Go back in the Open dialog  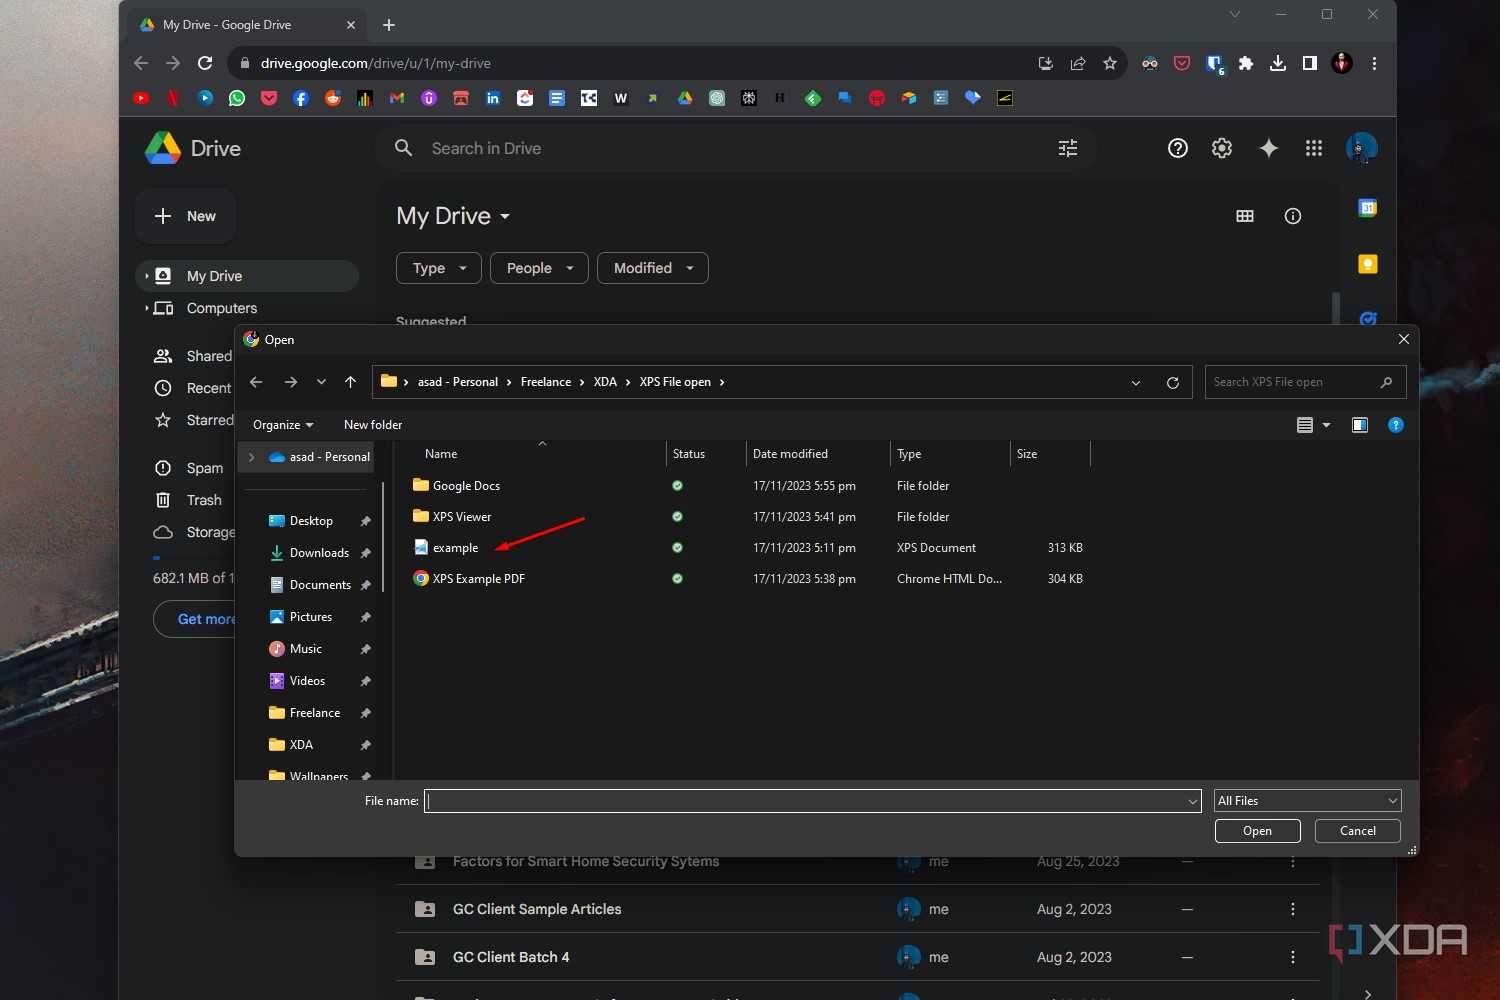tap(256, 382)
